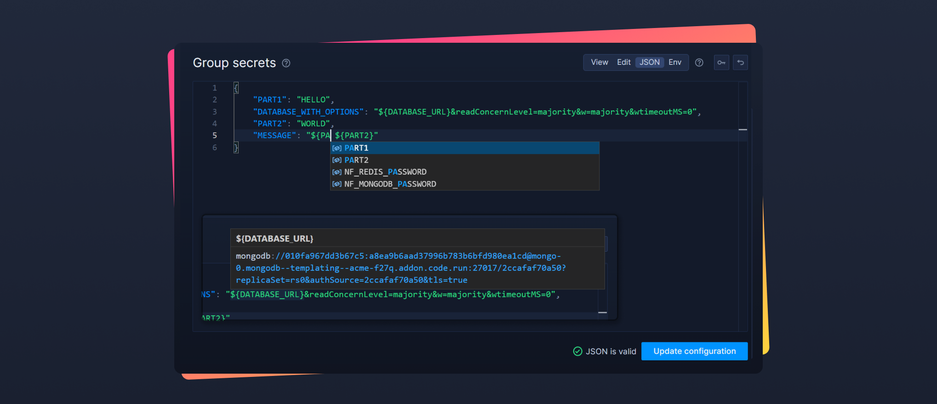The image size is (937, 404).
Task: Click the "PART1" key on line 2
Action: coord(270,100)
